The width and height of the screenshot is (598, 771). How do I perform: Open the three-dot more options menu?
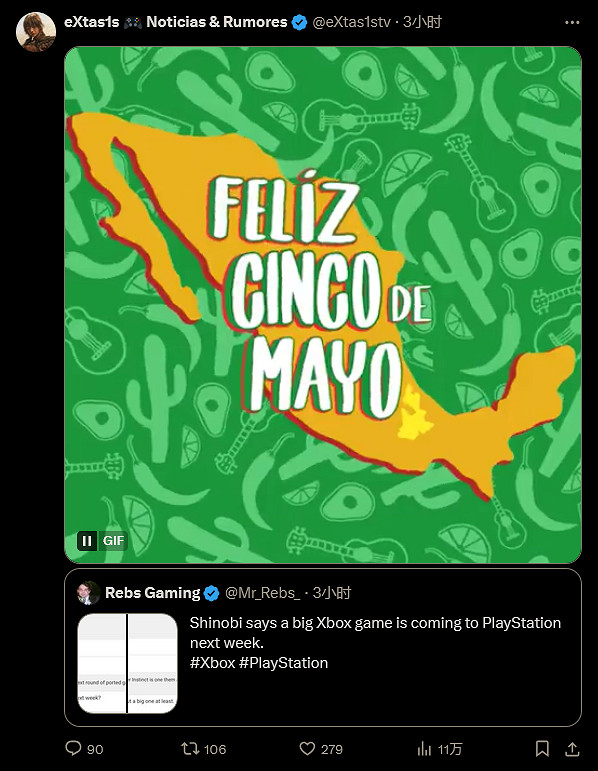[572, 23]
